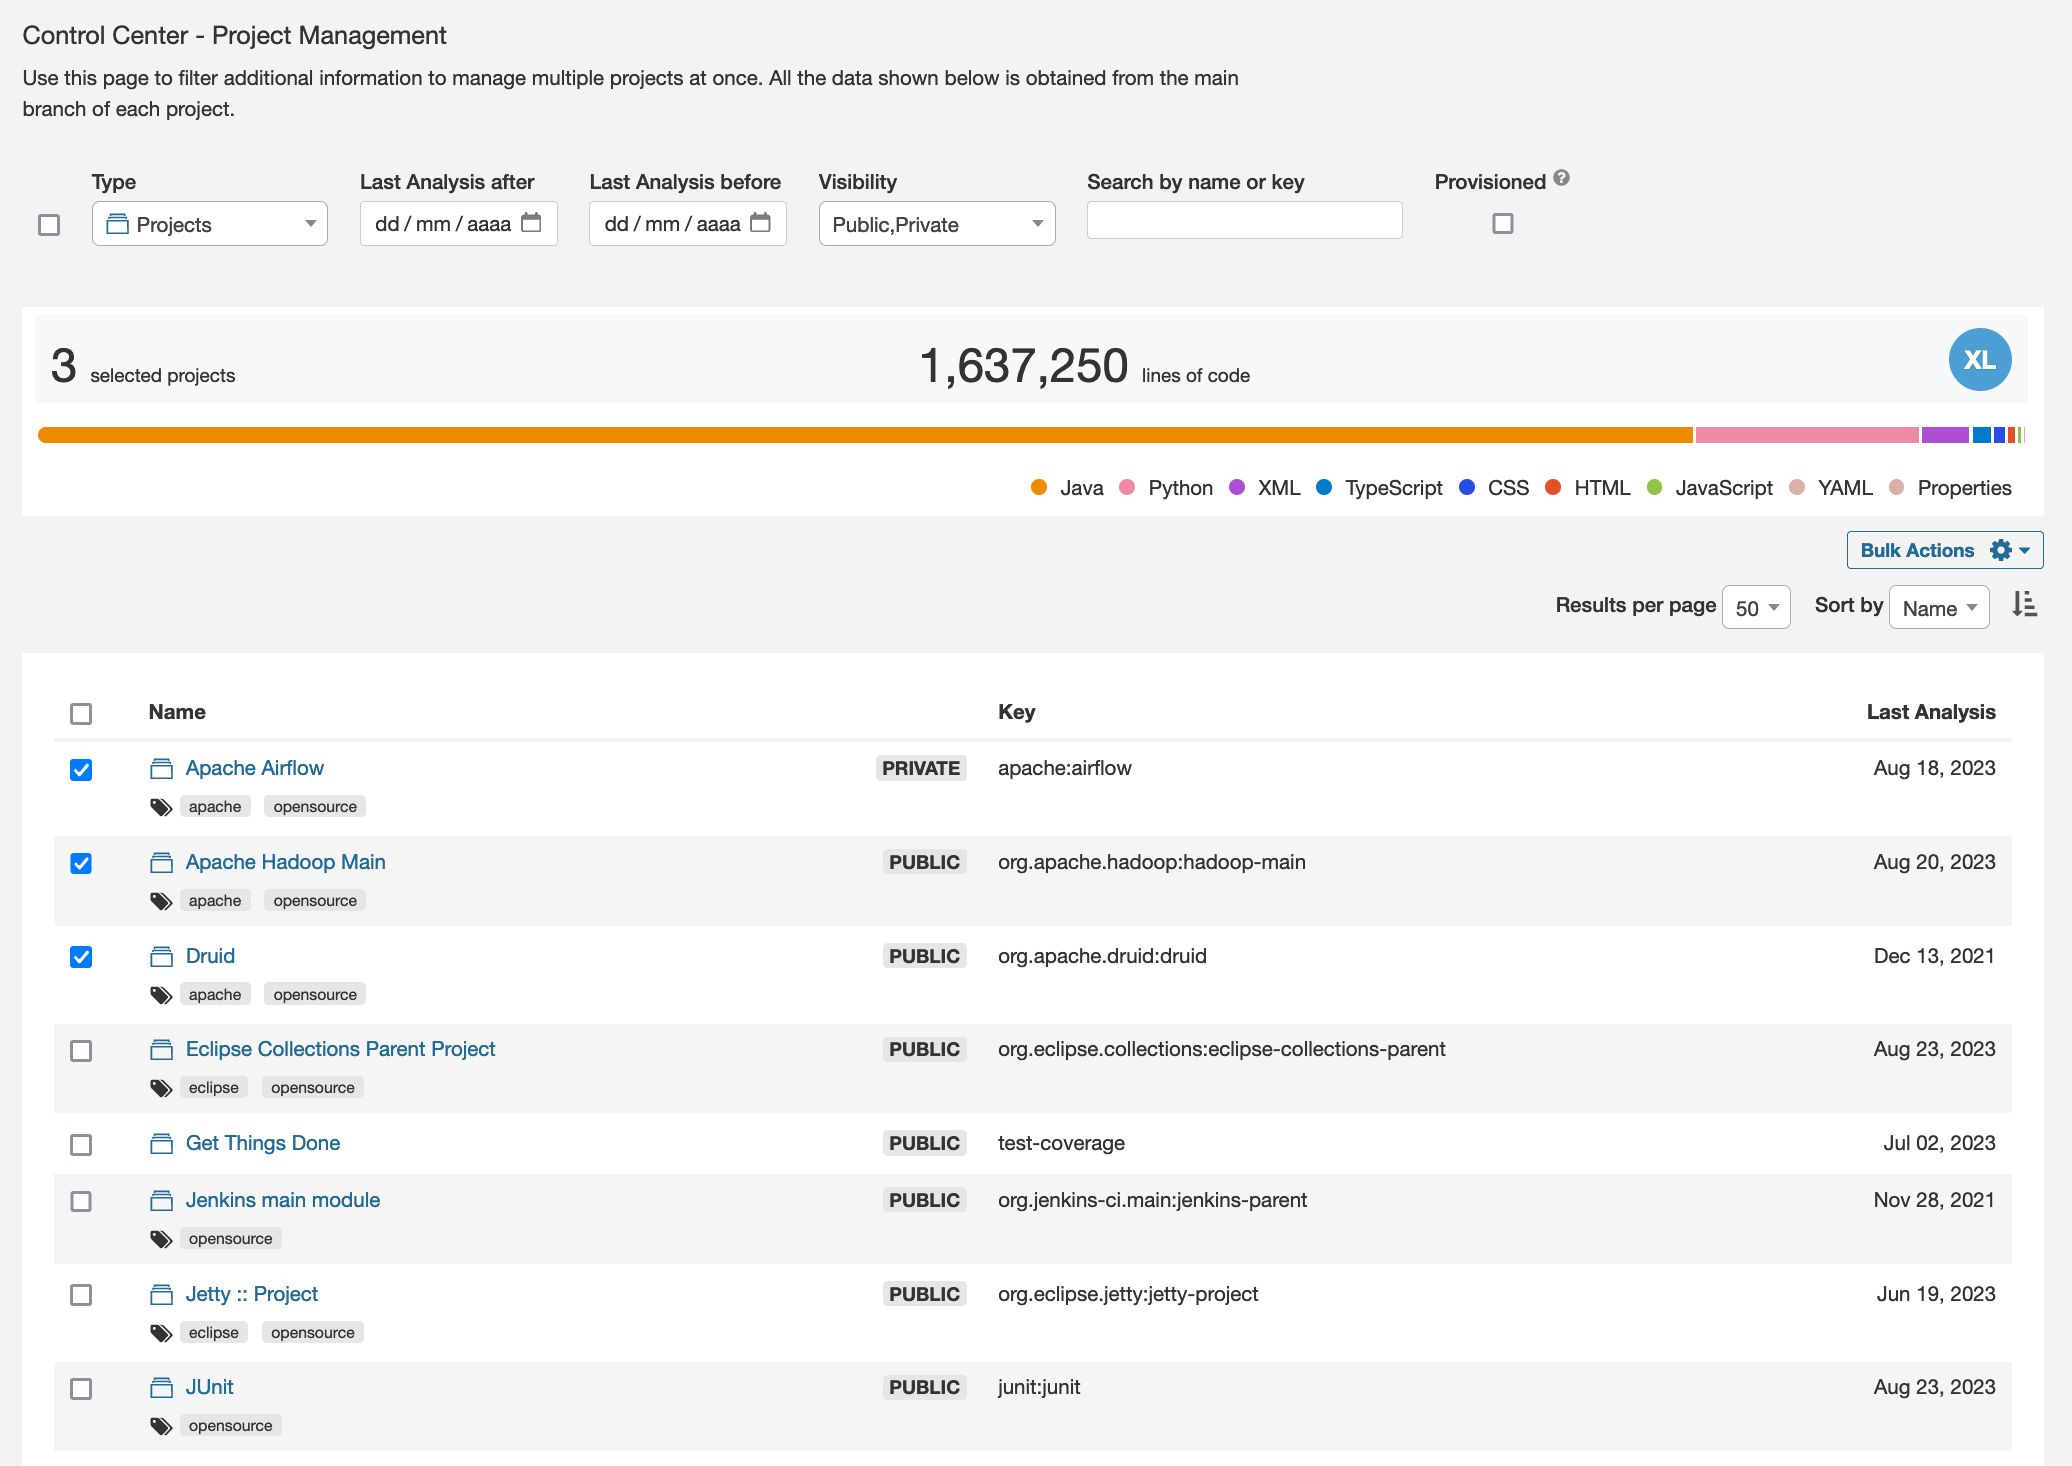Enable the Provisioned filter checkbox
Screen dimensions: 2072x1466
tap(1502, 224)
